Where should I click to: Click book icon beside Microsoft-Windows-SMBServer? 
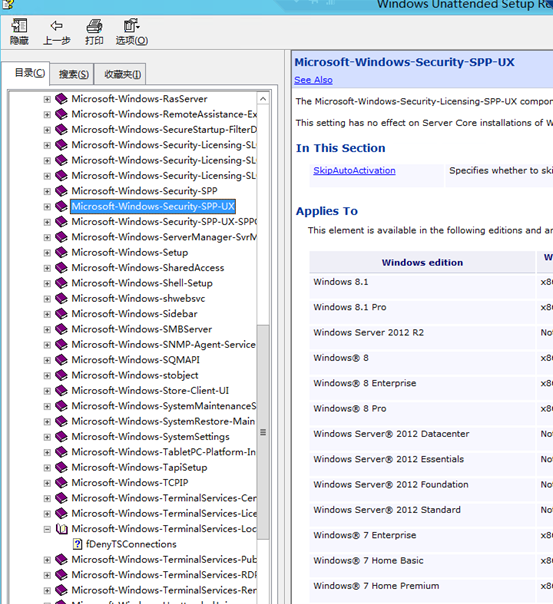click(61, 329)
